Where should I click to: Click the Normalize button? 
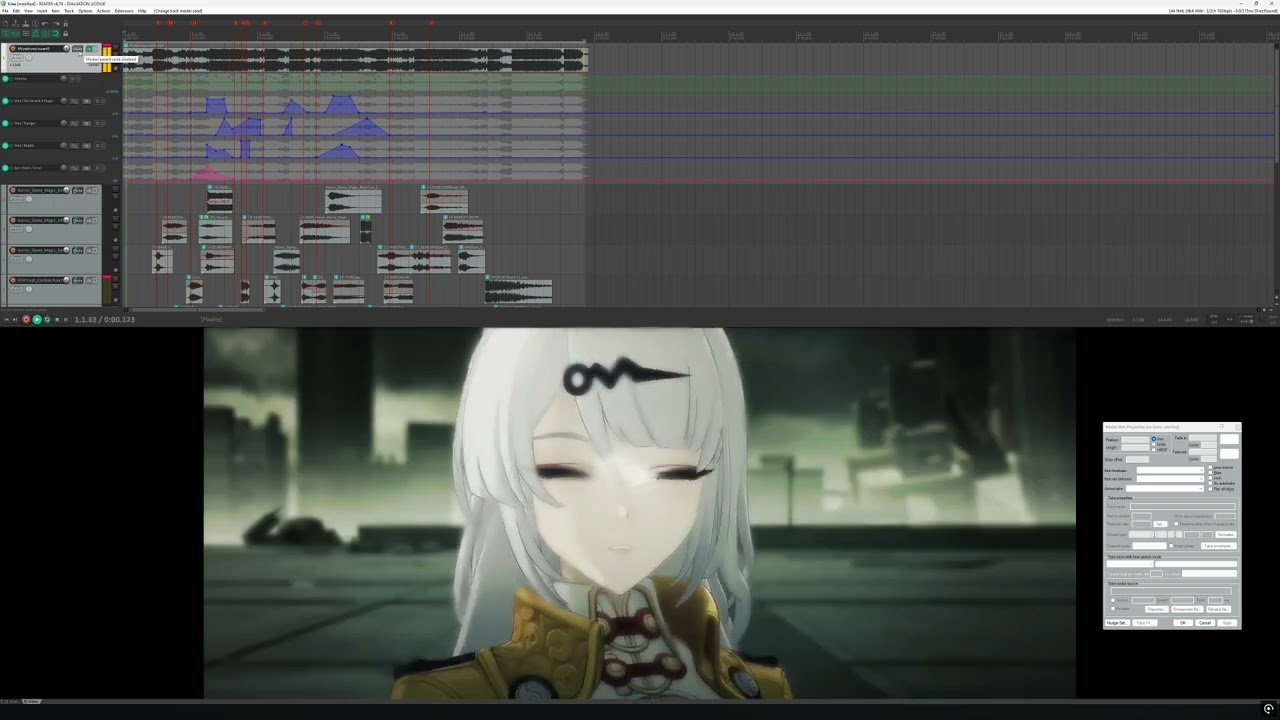pos(1226,534)
